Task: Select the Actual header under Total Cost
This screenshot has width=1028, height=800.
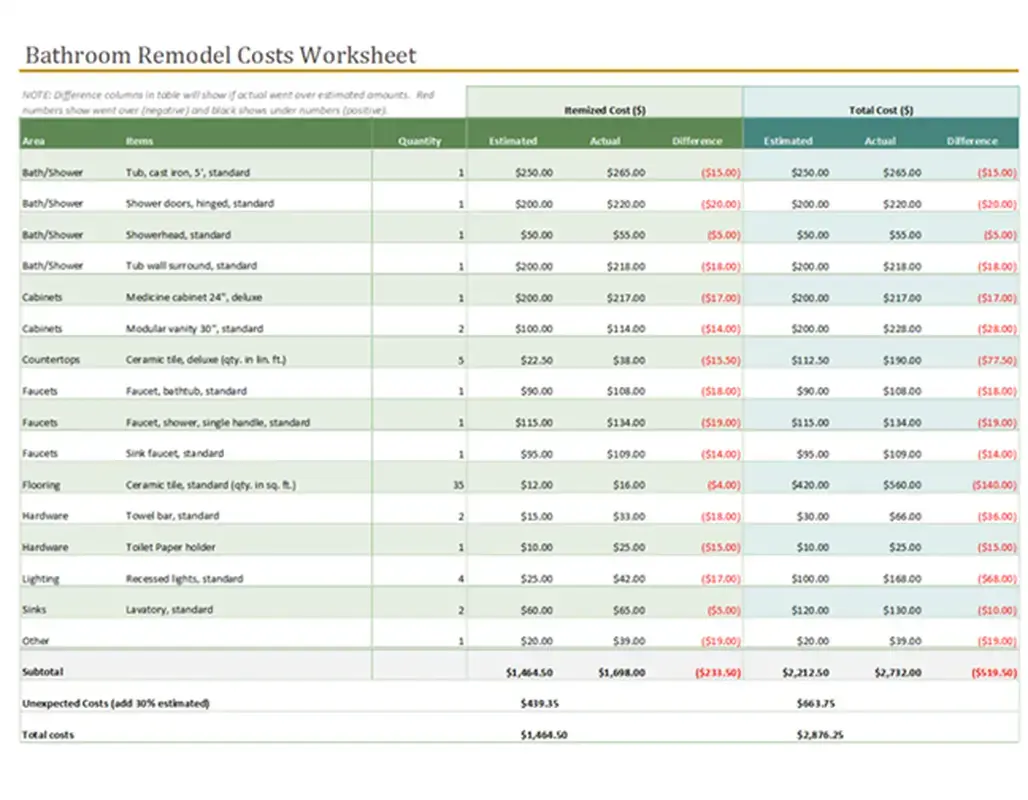Action: point(879,141)
